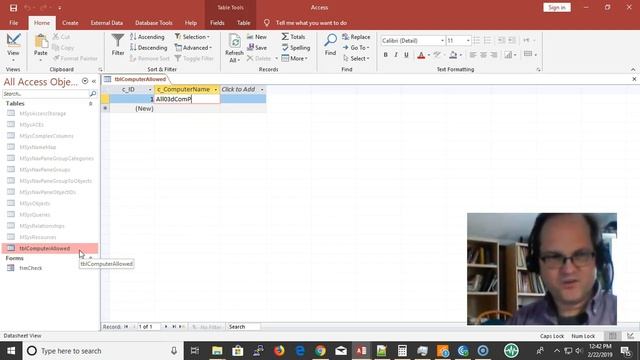Open the More records dropdown
640x360 pixels.
[295, 59]
